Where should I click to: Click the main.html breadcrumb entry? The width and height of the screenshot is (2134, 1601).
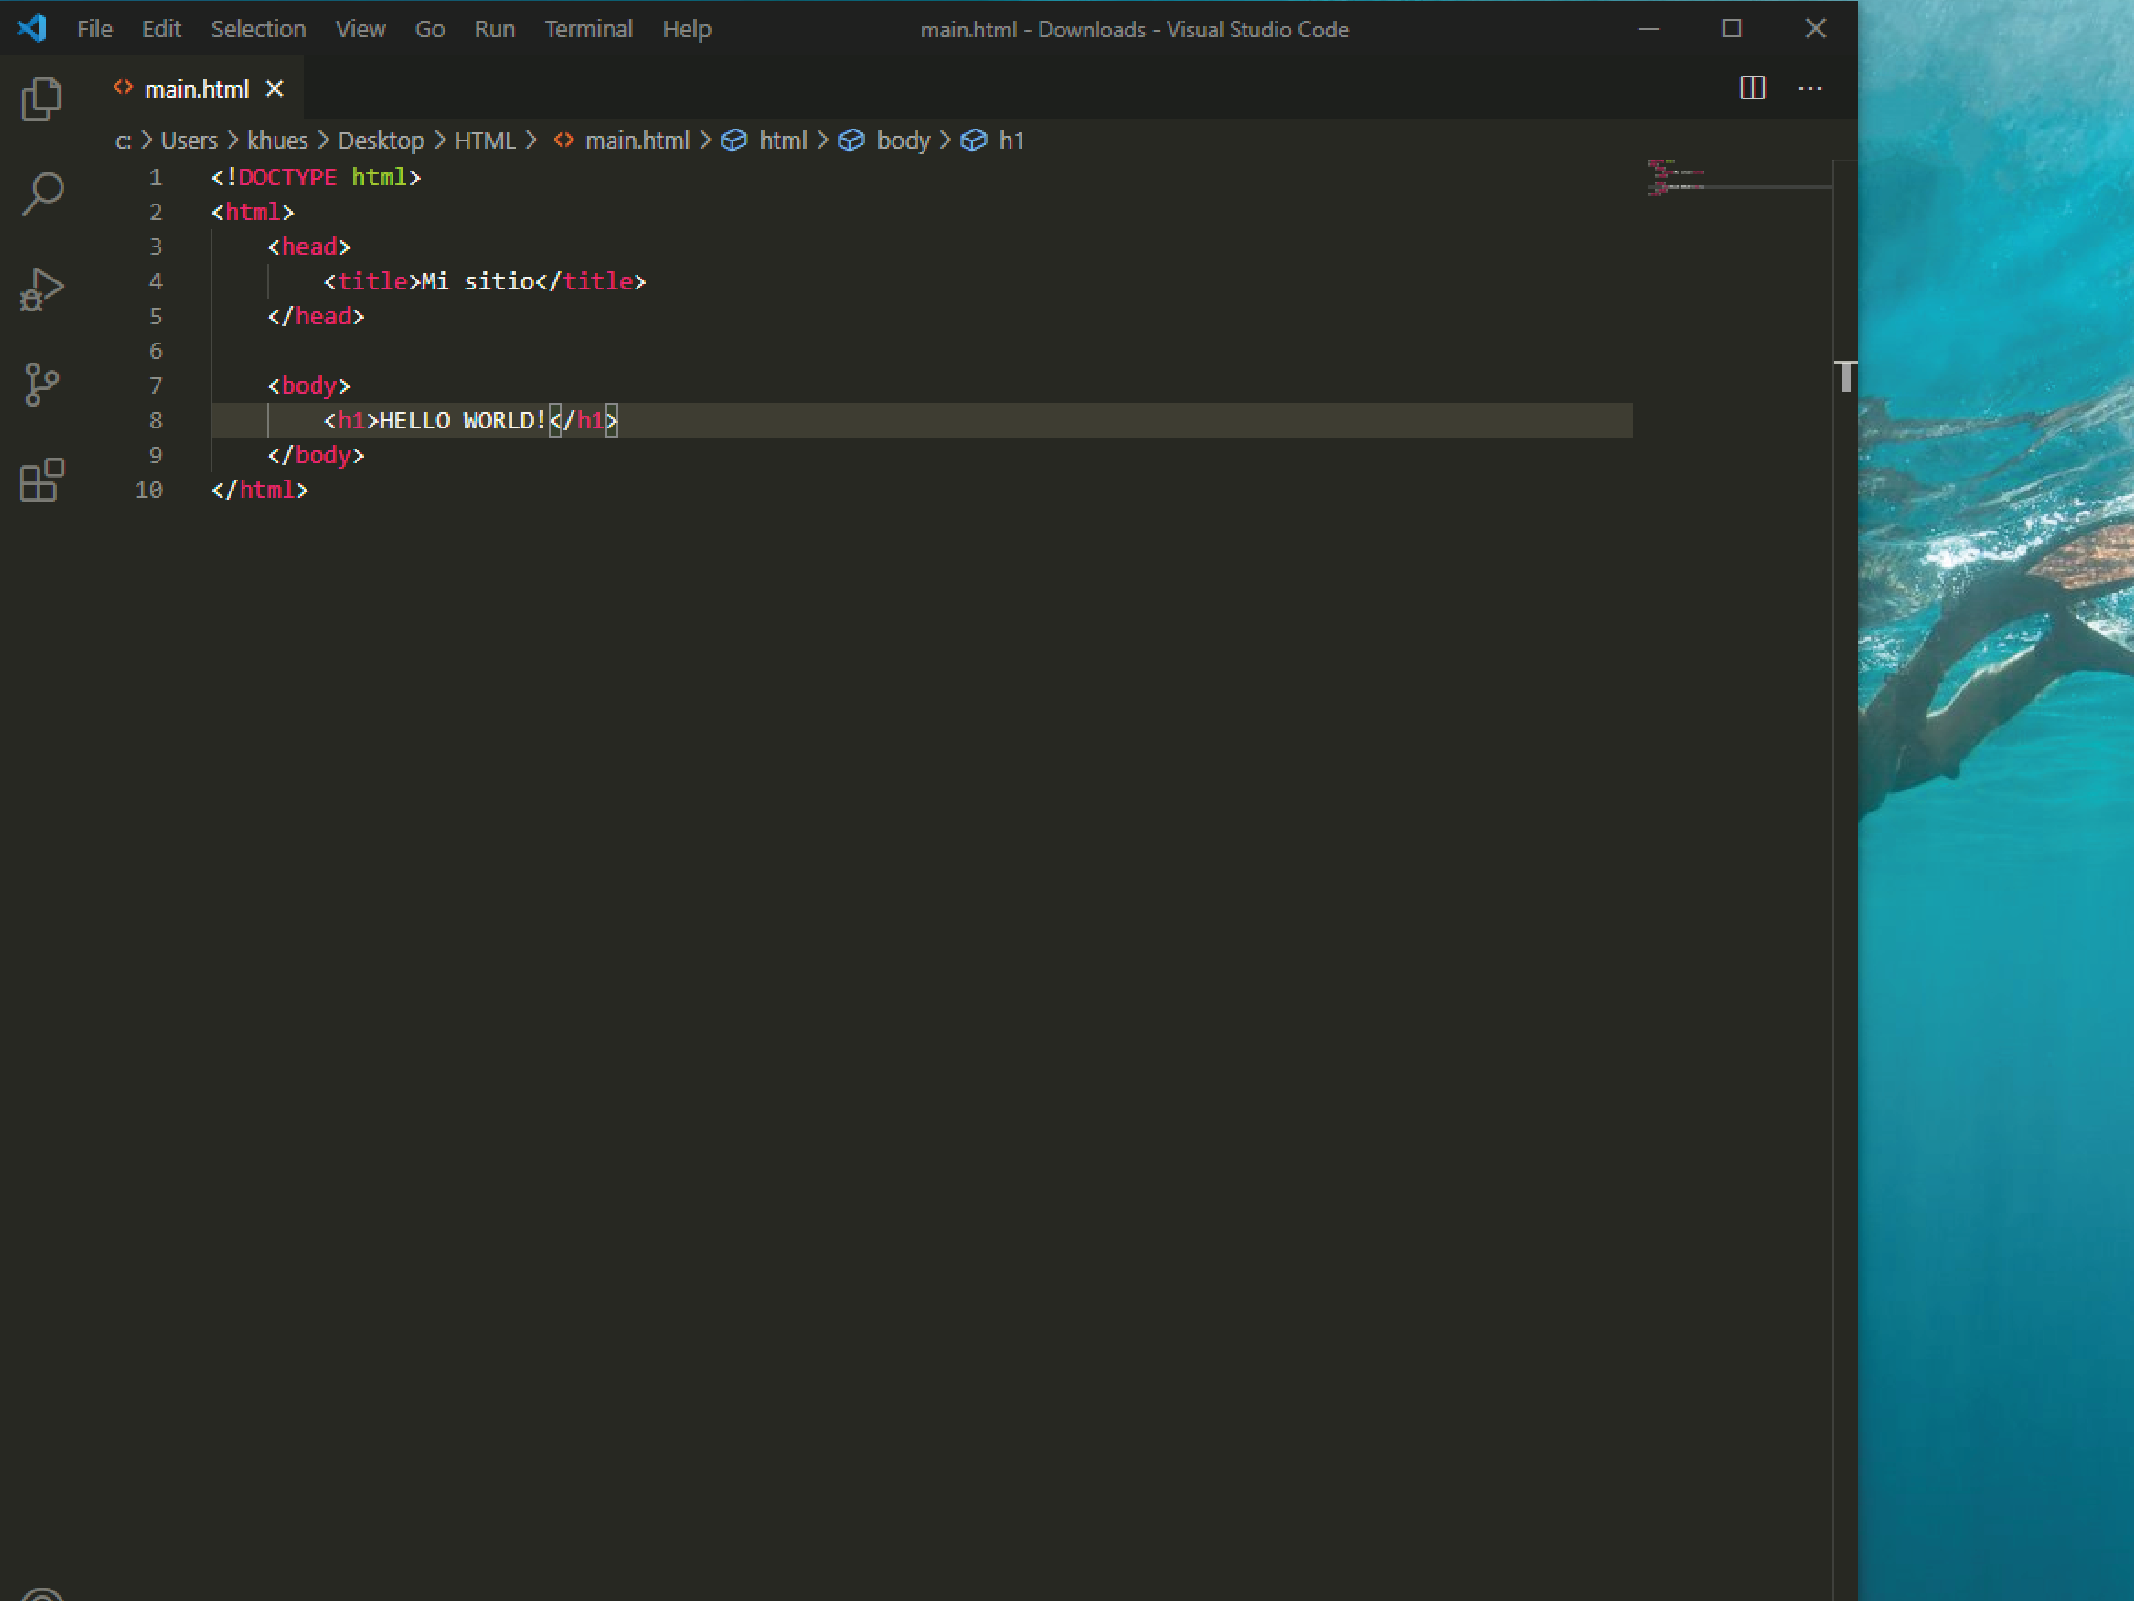pyautogui.click(x=636, y=140)
